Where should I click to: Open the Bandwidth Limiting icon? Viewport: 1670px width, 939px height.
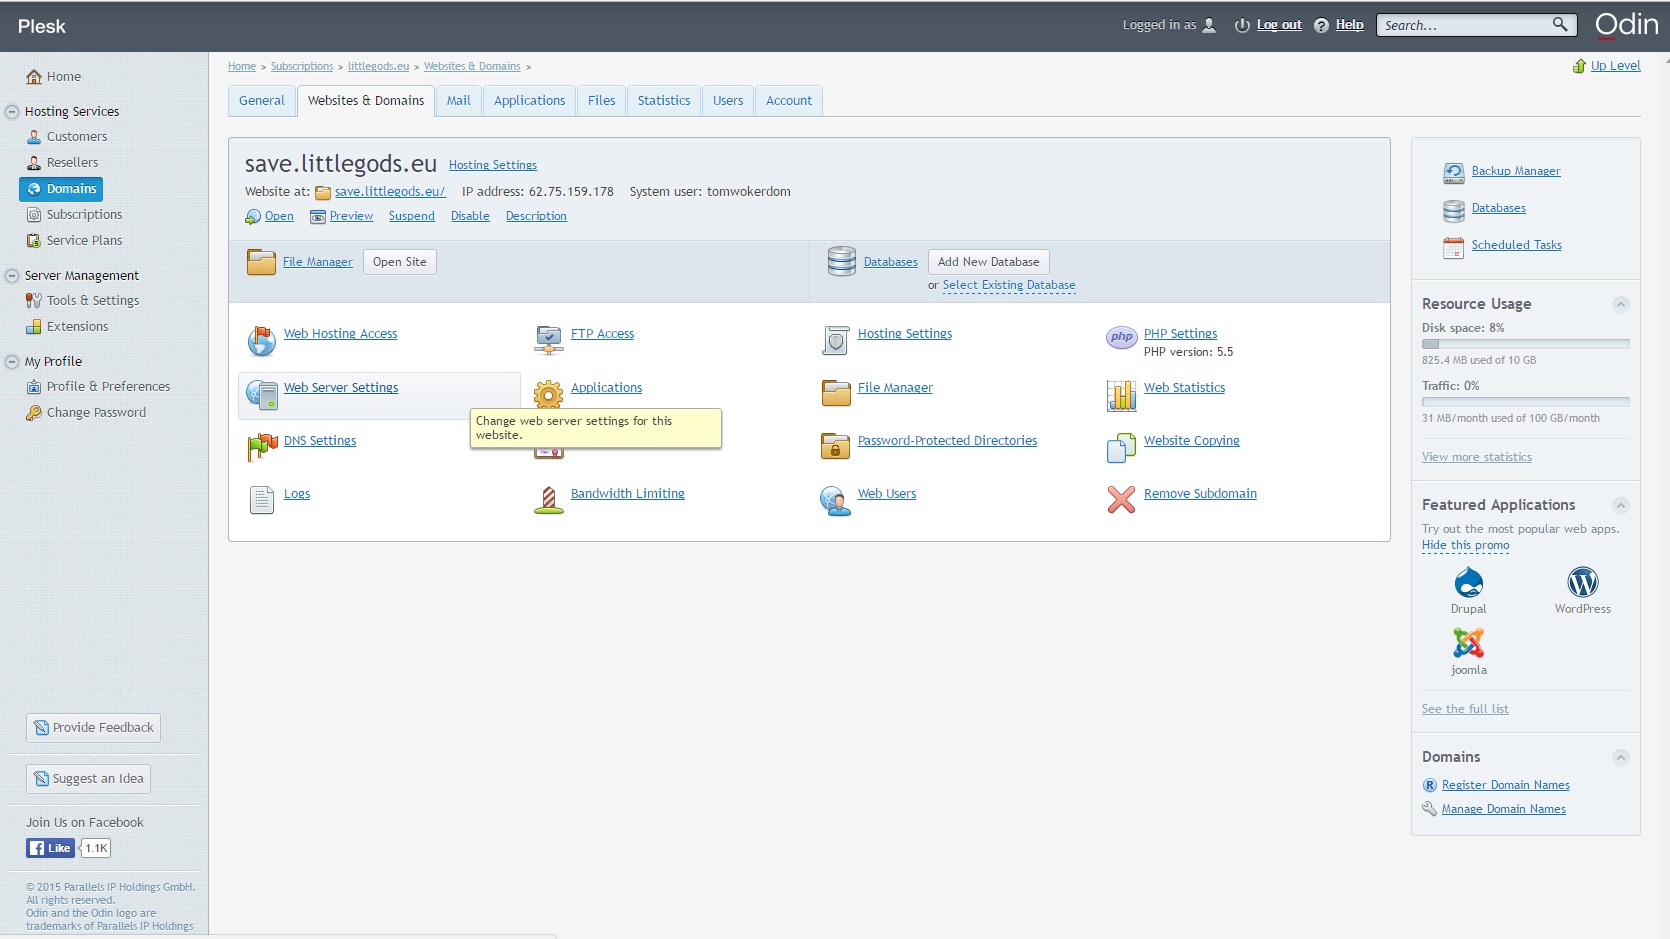pyautogui.click(x=548, y=499)
